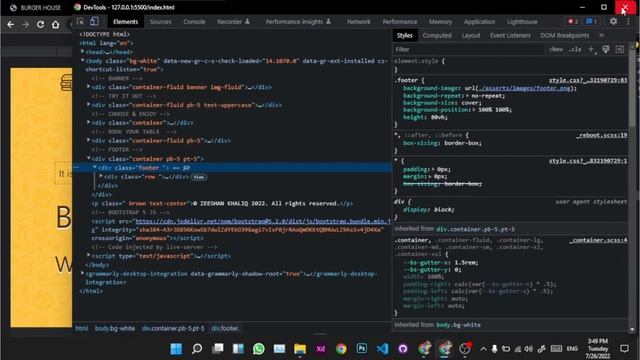Activate the inspect element picker icon
This screenshot has width=640, height=360.
[80, 21]
